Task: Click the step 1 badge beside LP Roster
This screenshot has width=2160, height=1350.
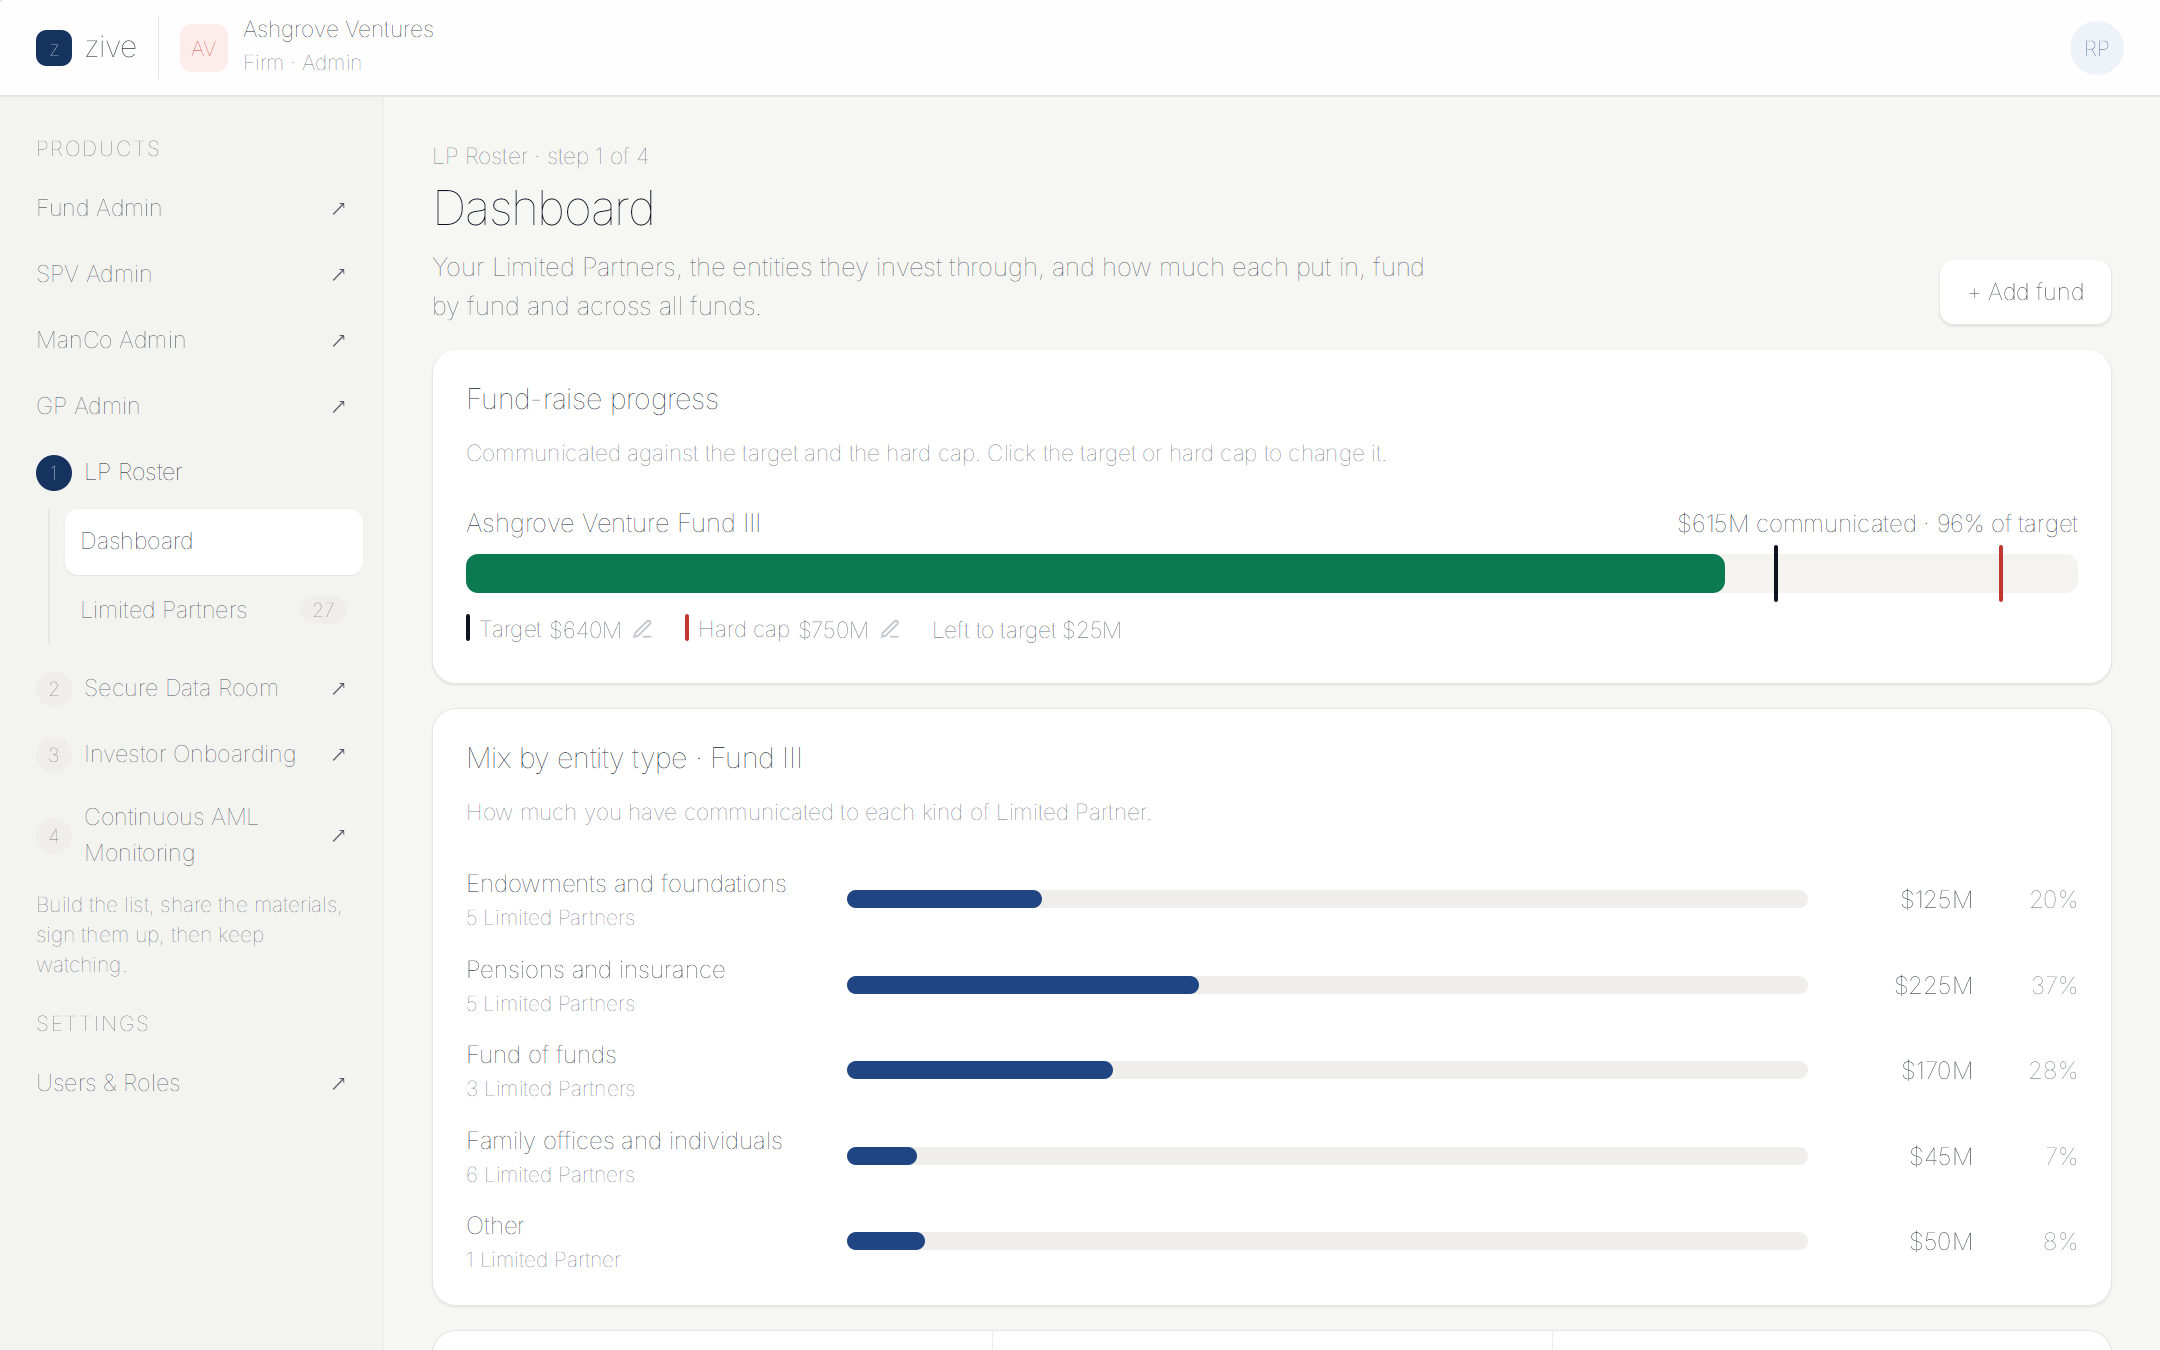Action: click(x=54, y=473)
